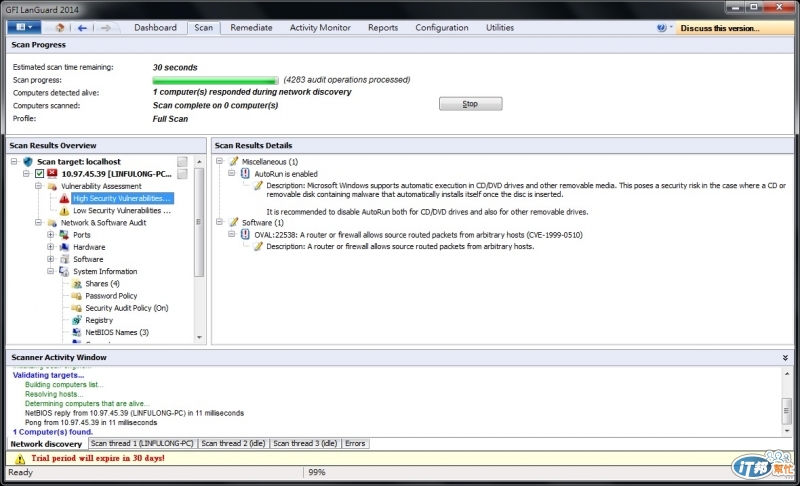The width and height of the screenshot is (800, 486).
Task: Click Discuss this version link
Action: click(719, 28)
